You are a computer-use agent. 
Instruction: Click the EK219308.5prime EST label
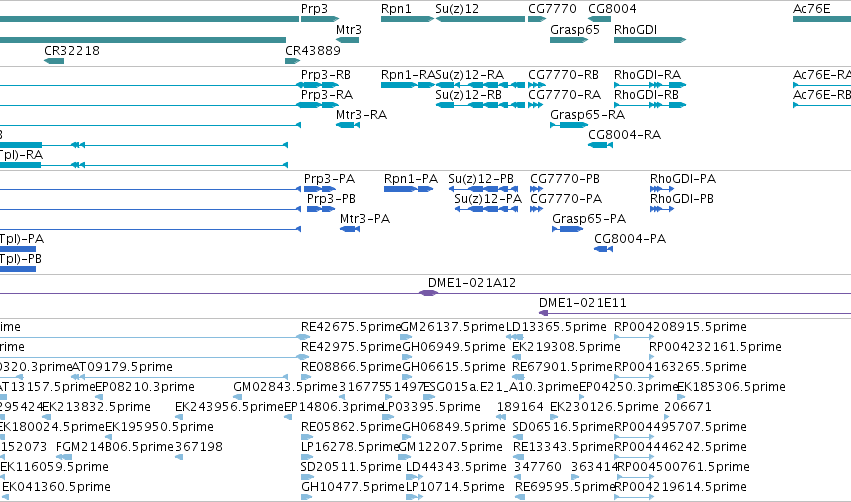point(566,347)
